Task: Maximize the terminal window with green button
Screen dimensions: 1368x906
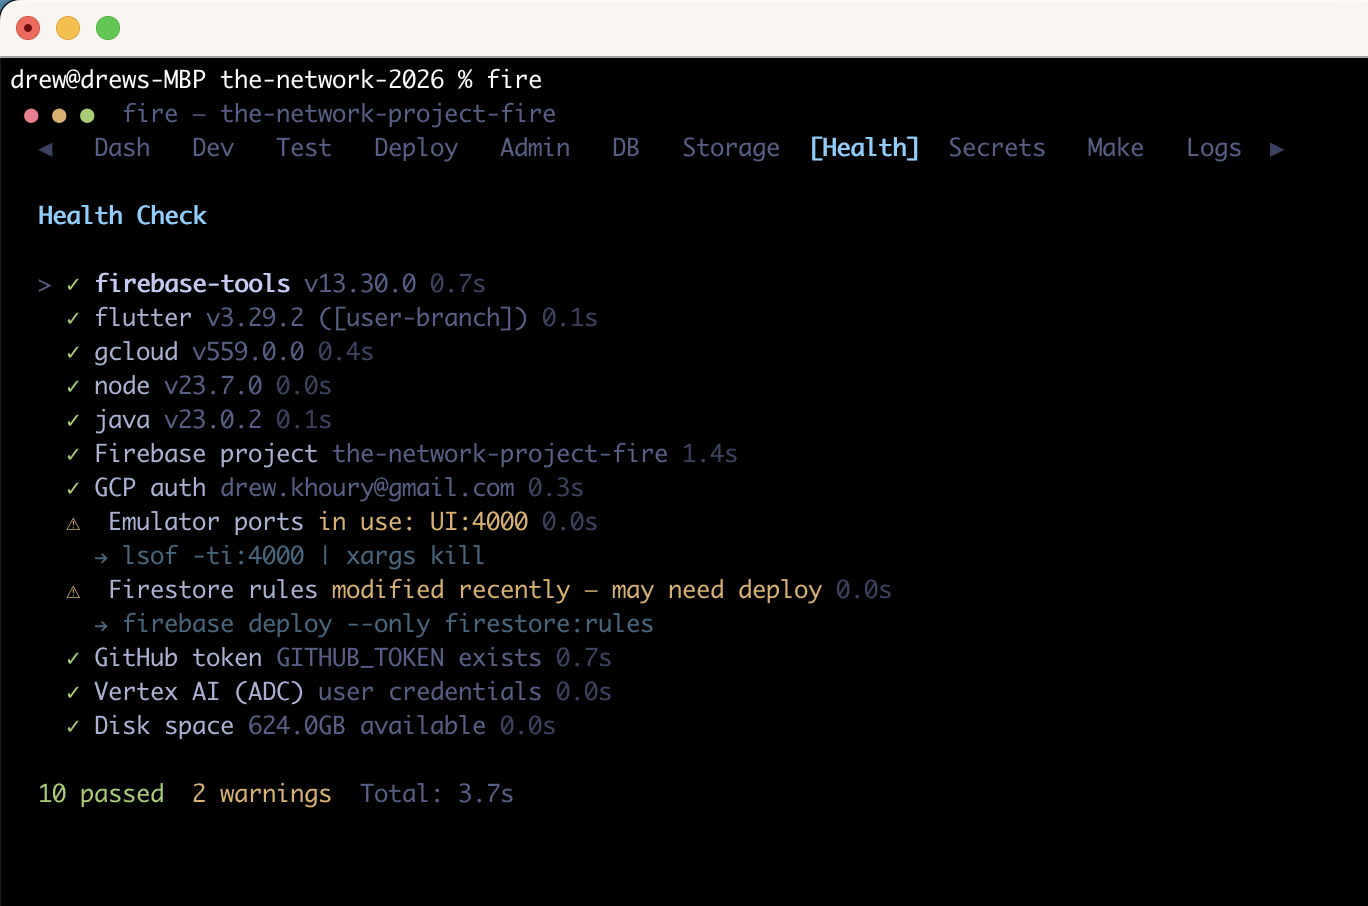Action: pos(108,28)
